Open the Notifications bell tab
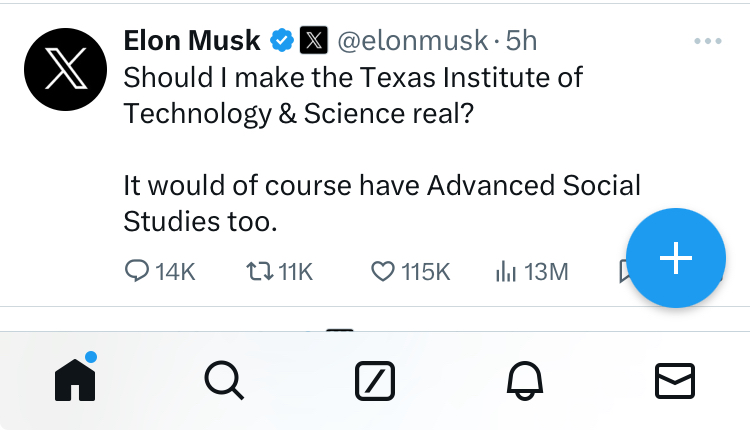This screenshot has width=750, height=430. click(525, 380)
